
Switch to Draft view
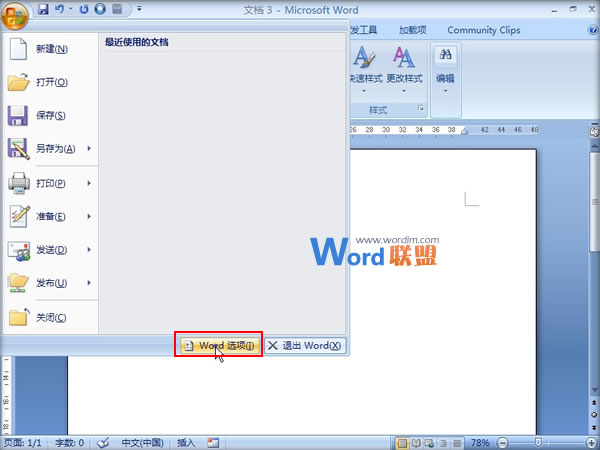pyautogui.click(x=457, y=443)
